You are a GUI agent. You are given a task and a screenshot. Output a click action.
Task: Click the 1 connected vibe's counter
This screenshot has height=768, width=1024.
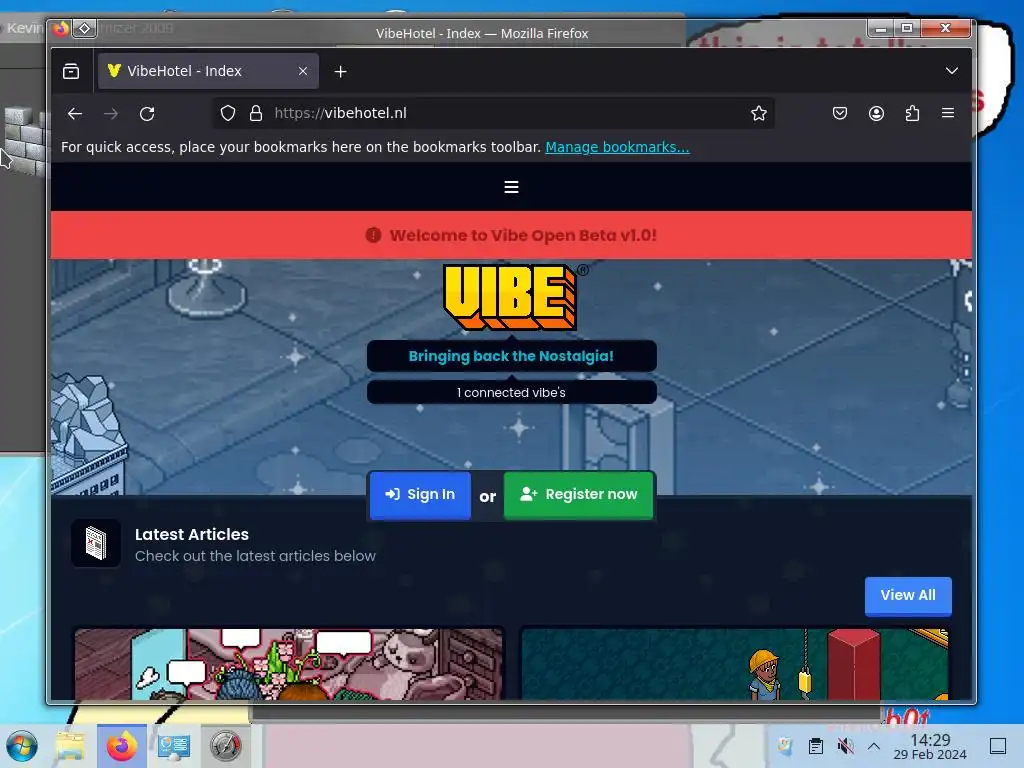pyautogui.click(x=511, y=392)
